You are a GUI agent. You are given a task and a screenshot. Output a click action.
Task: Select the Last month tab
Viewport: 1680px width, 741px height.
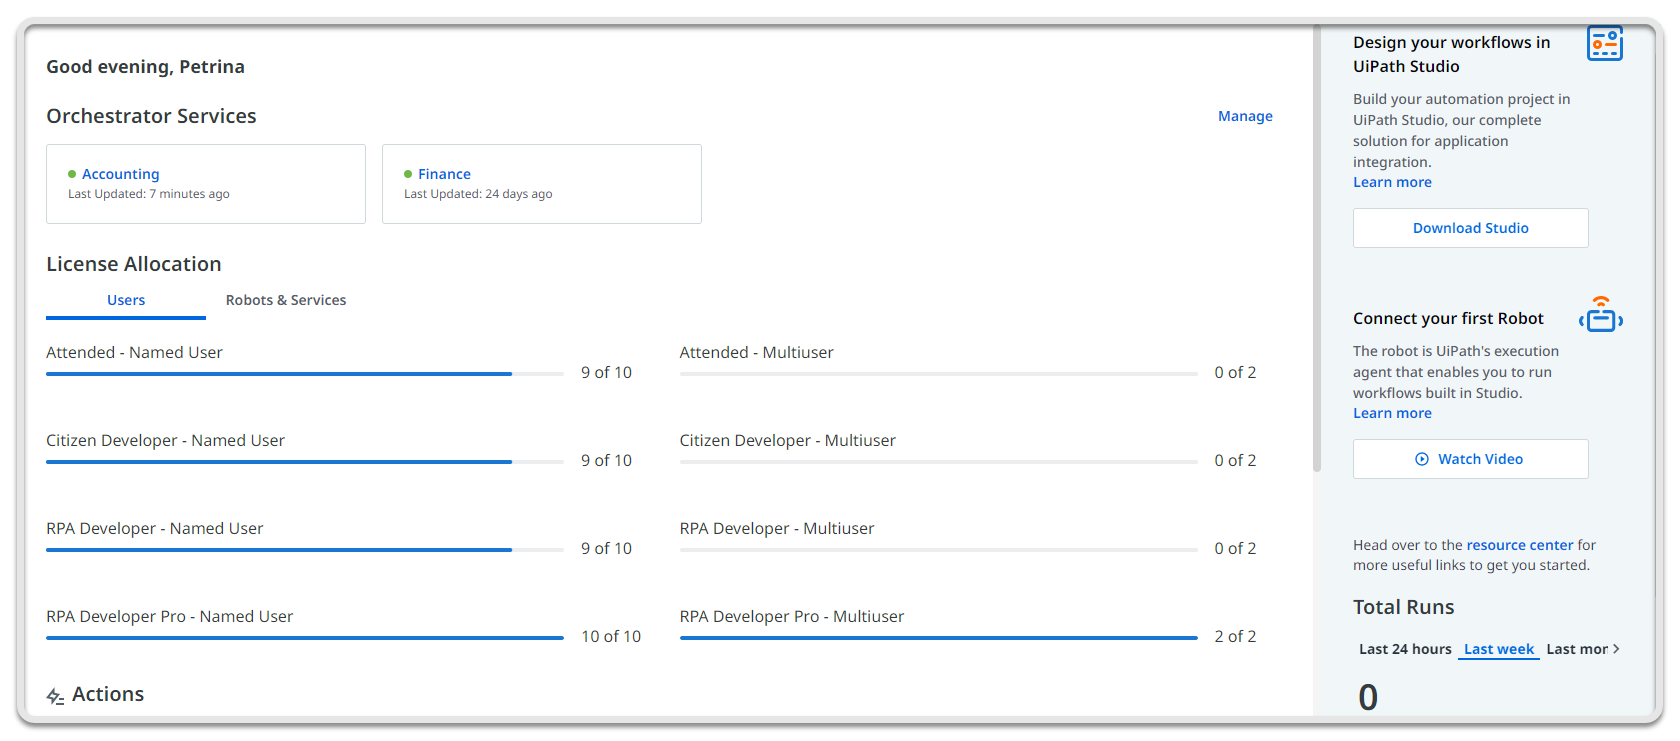[1577, 649]
